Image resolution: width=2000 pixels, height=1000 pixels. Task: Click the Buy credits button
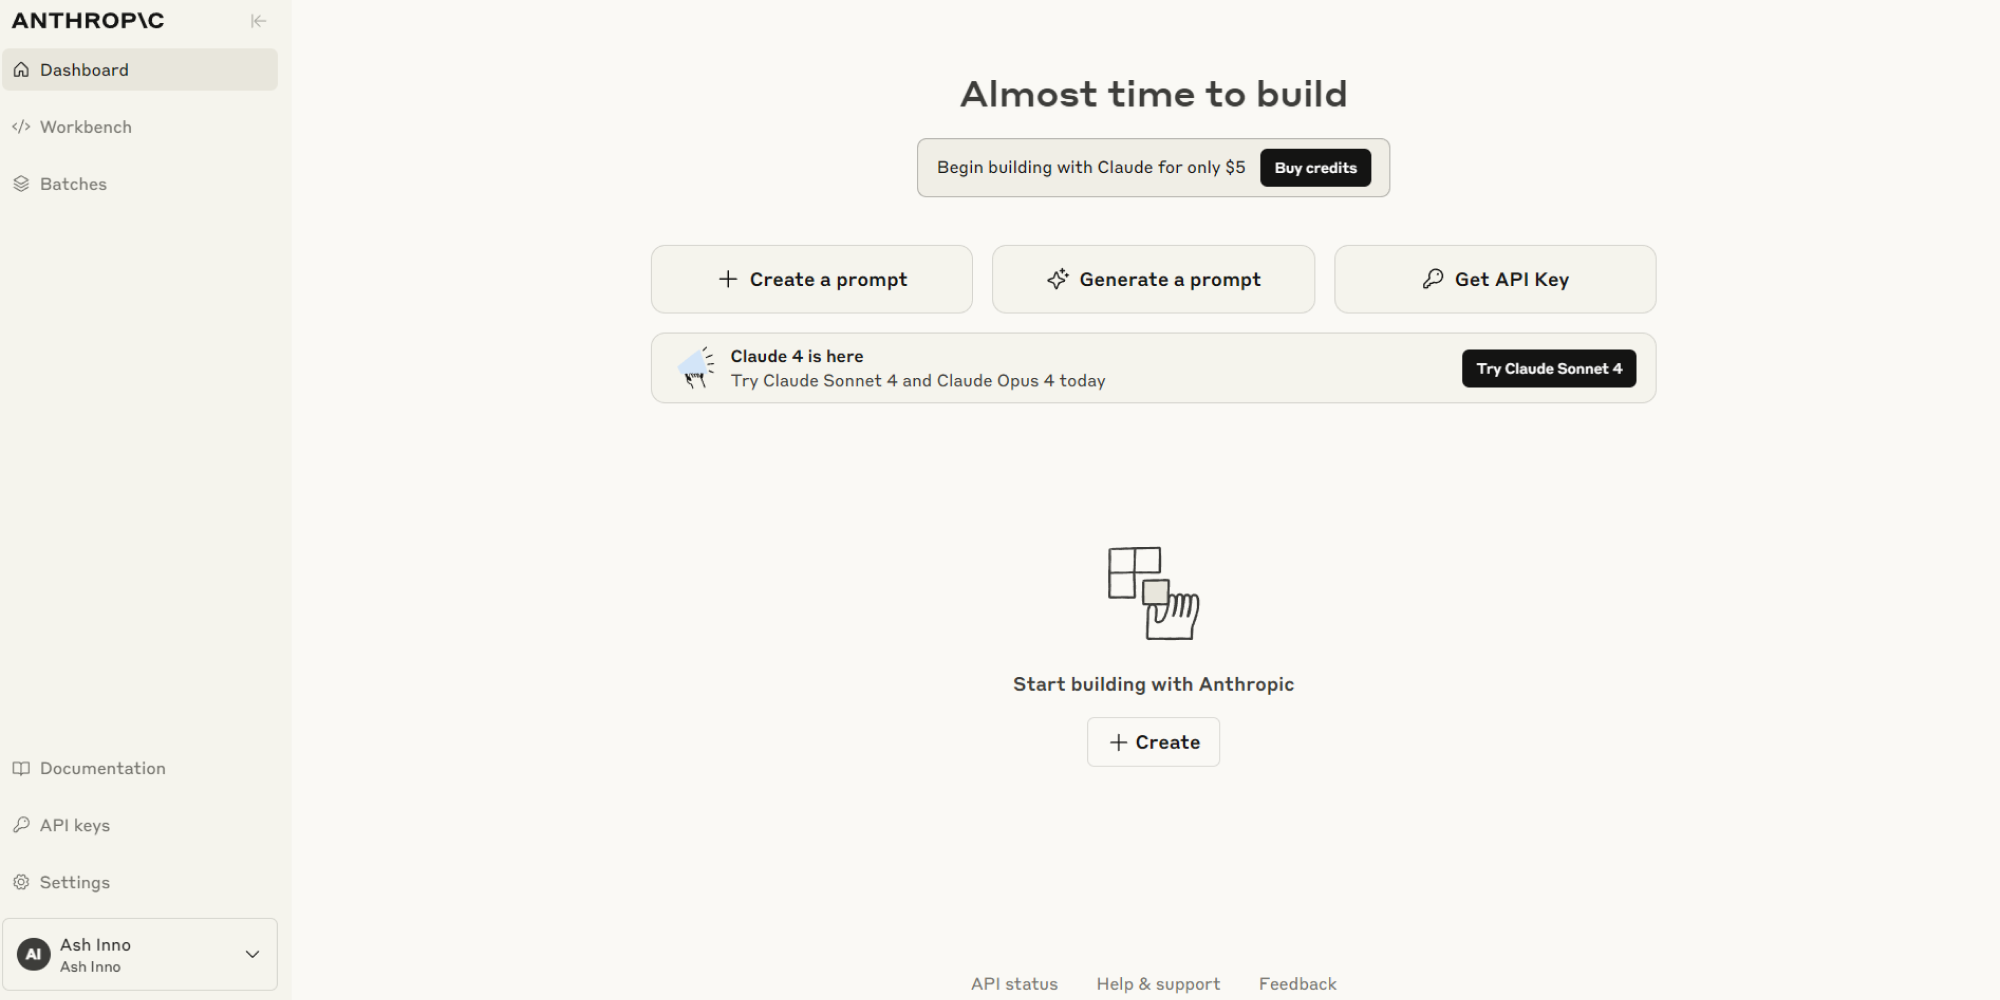[1315, 168]
